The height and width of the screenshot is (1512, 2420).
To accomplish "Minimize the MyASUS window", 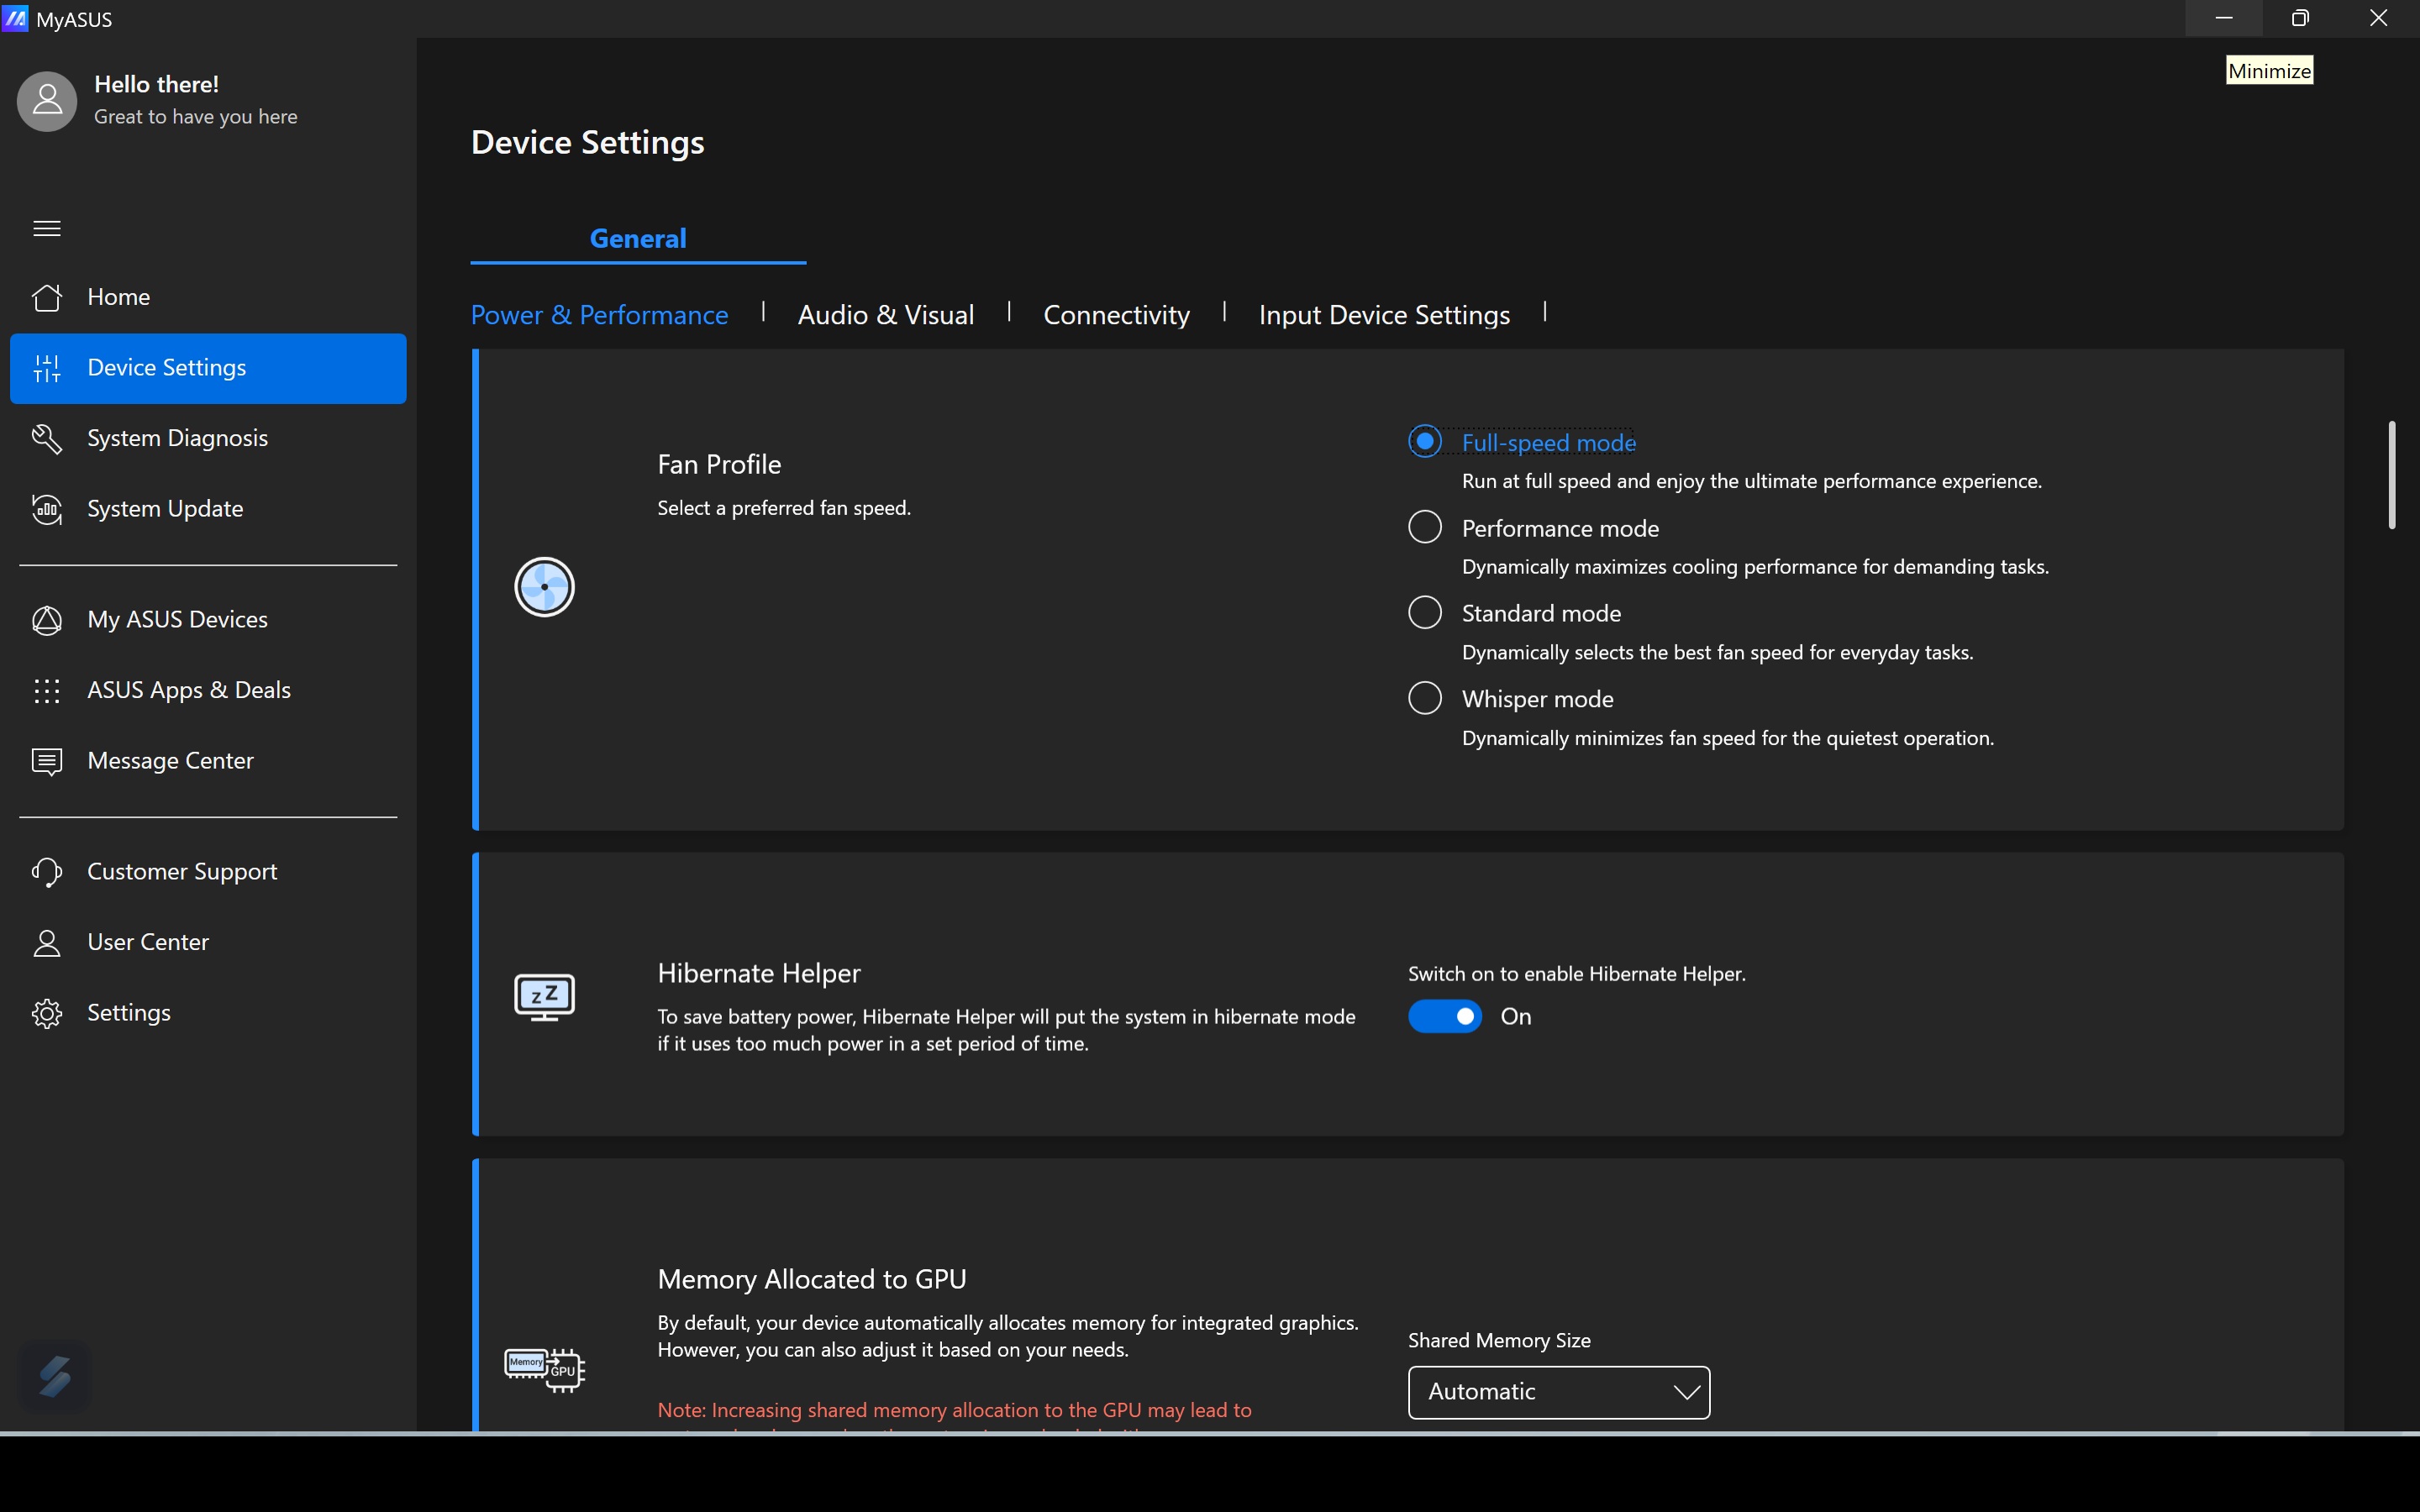I will click(x=2224, y=18).
